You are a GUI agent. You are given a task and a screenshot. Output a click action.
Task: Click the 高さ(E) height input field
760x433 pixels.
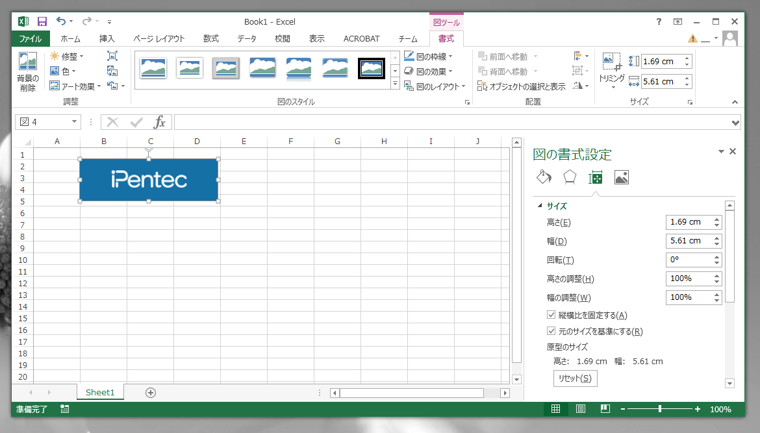[689, 222]
